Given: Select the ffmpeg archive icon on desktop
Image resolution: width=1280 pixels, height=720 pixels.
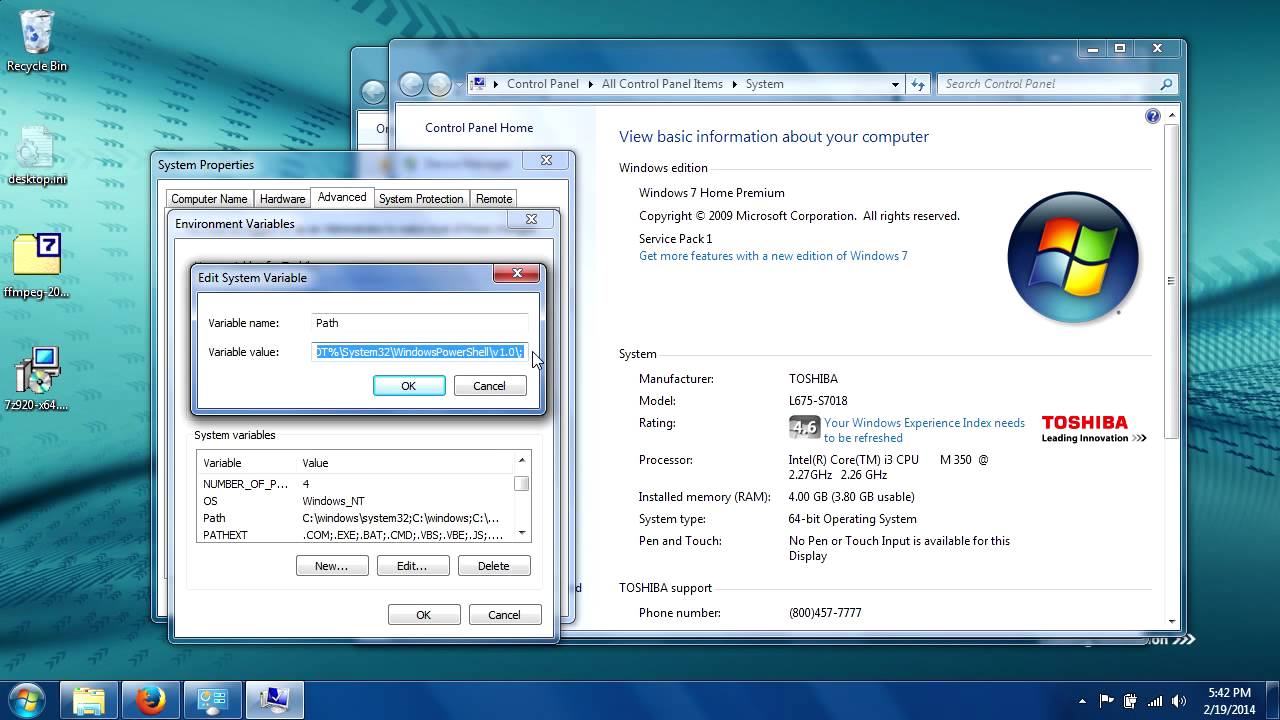Looking at the screenshot, I should [x=37, y=266].
